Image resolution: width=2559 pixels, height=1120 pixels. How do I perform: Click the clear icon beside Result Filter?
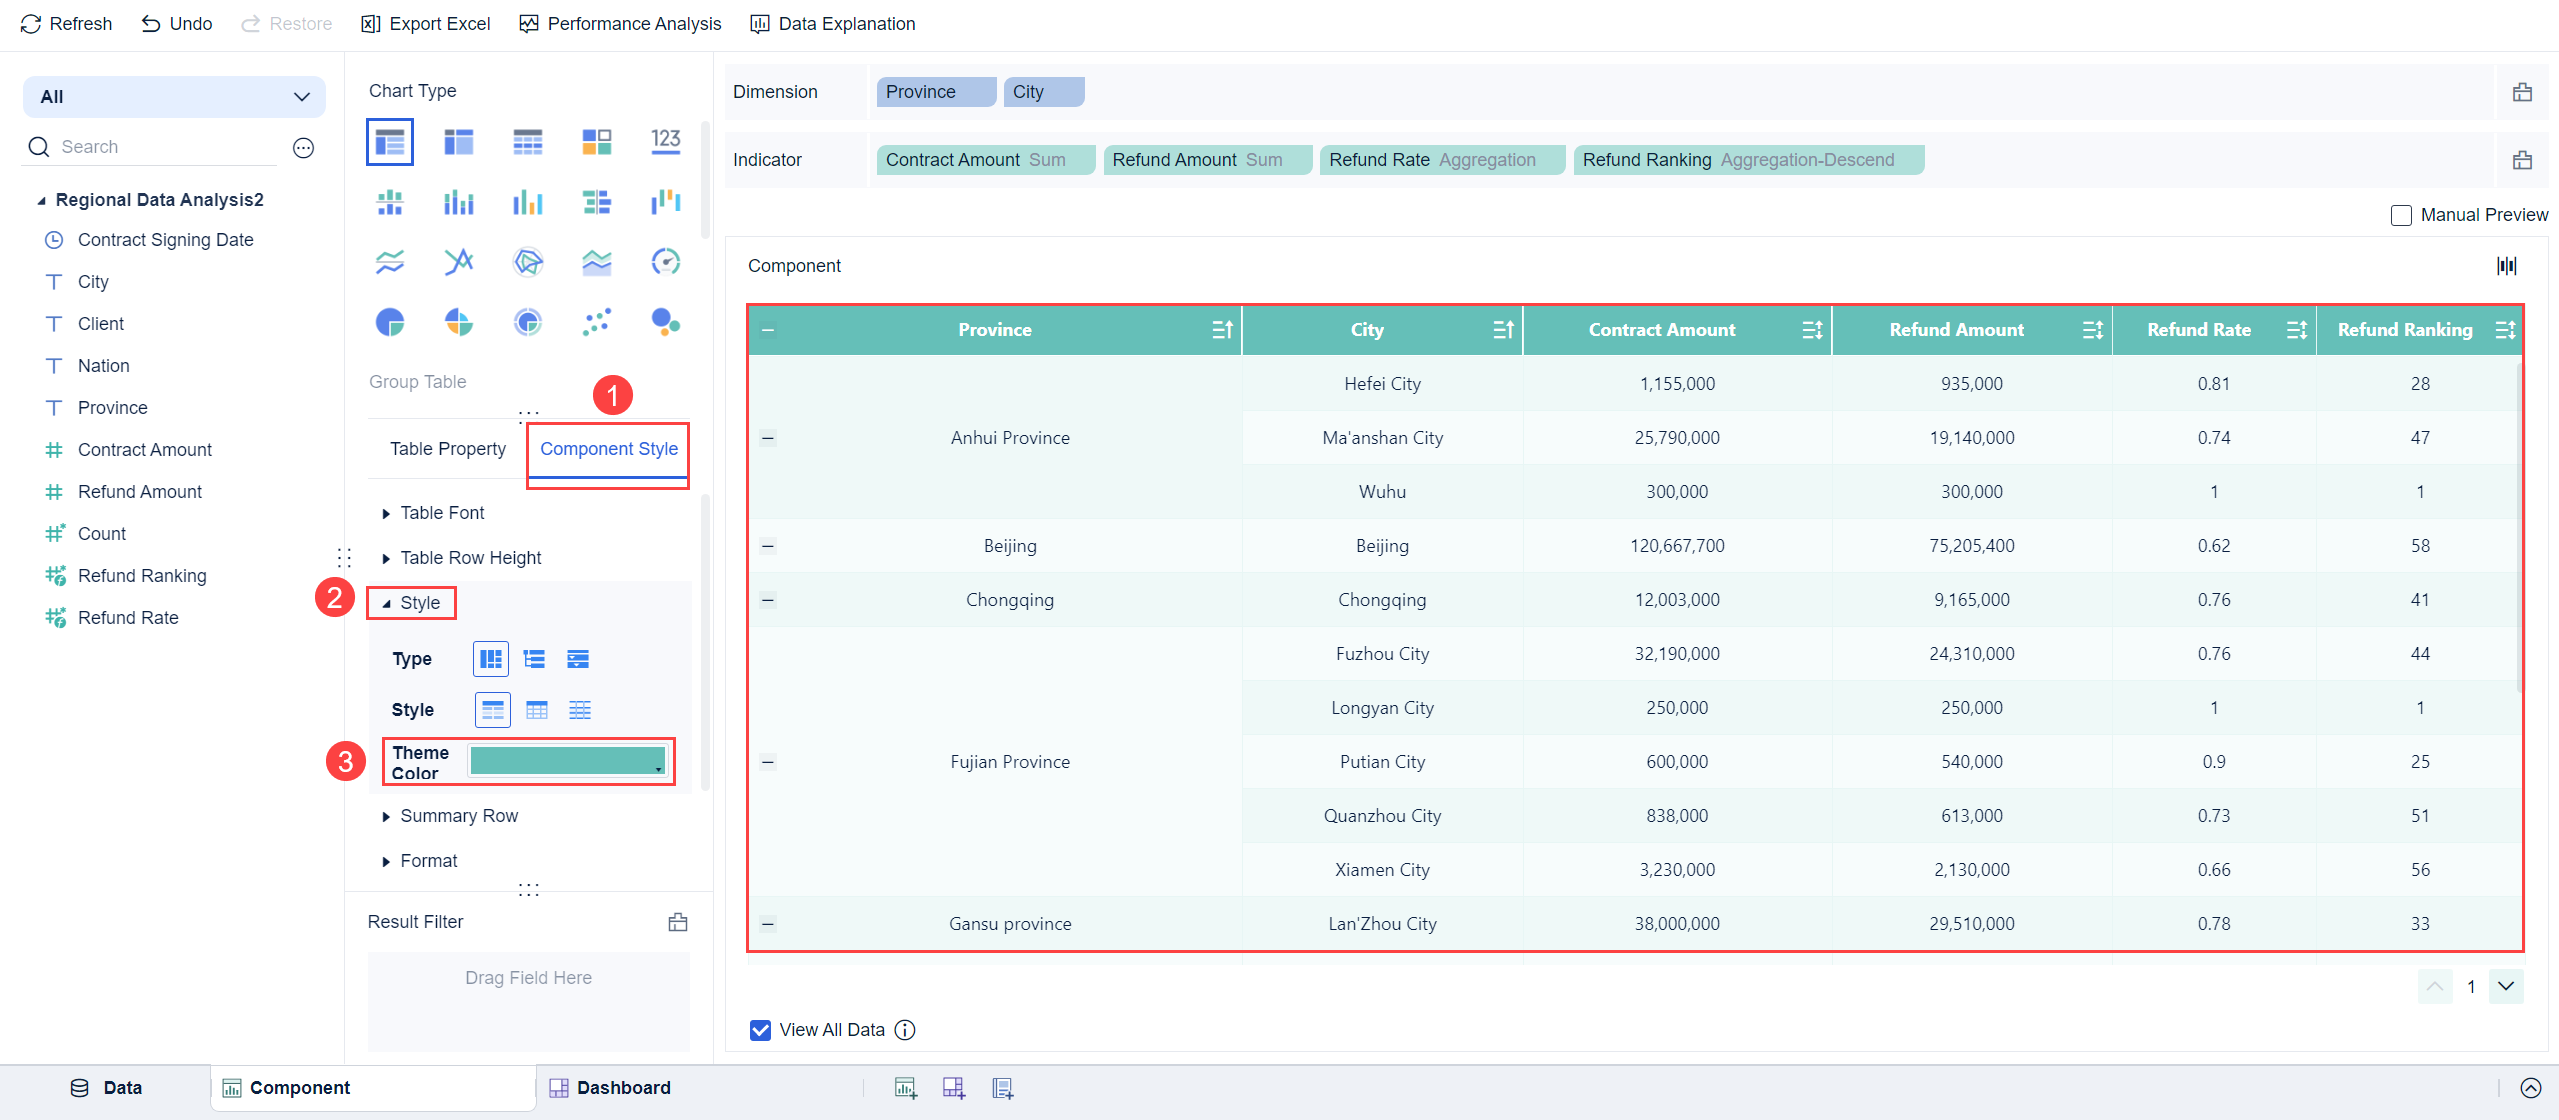coord(678,922)
